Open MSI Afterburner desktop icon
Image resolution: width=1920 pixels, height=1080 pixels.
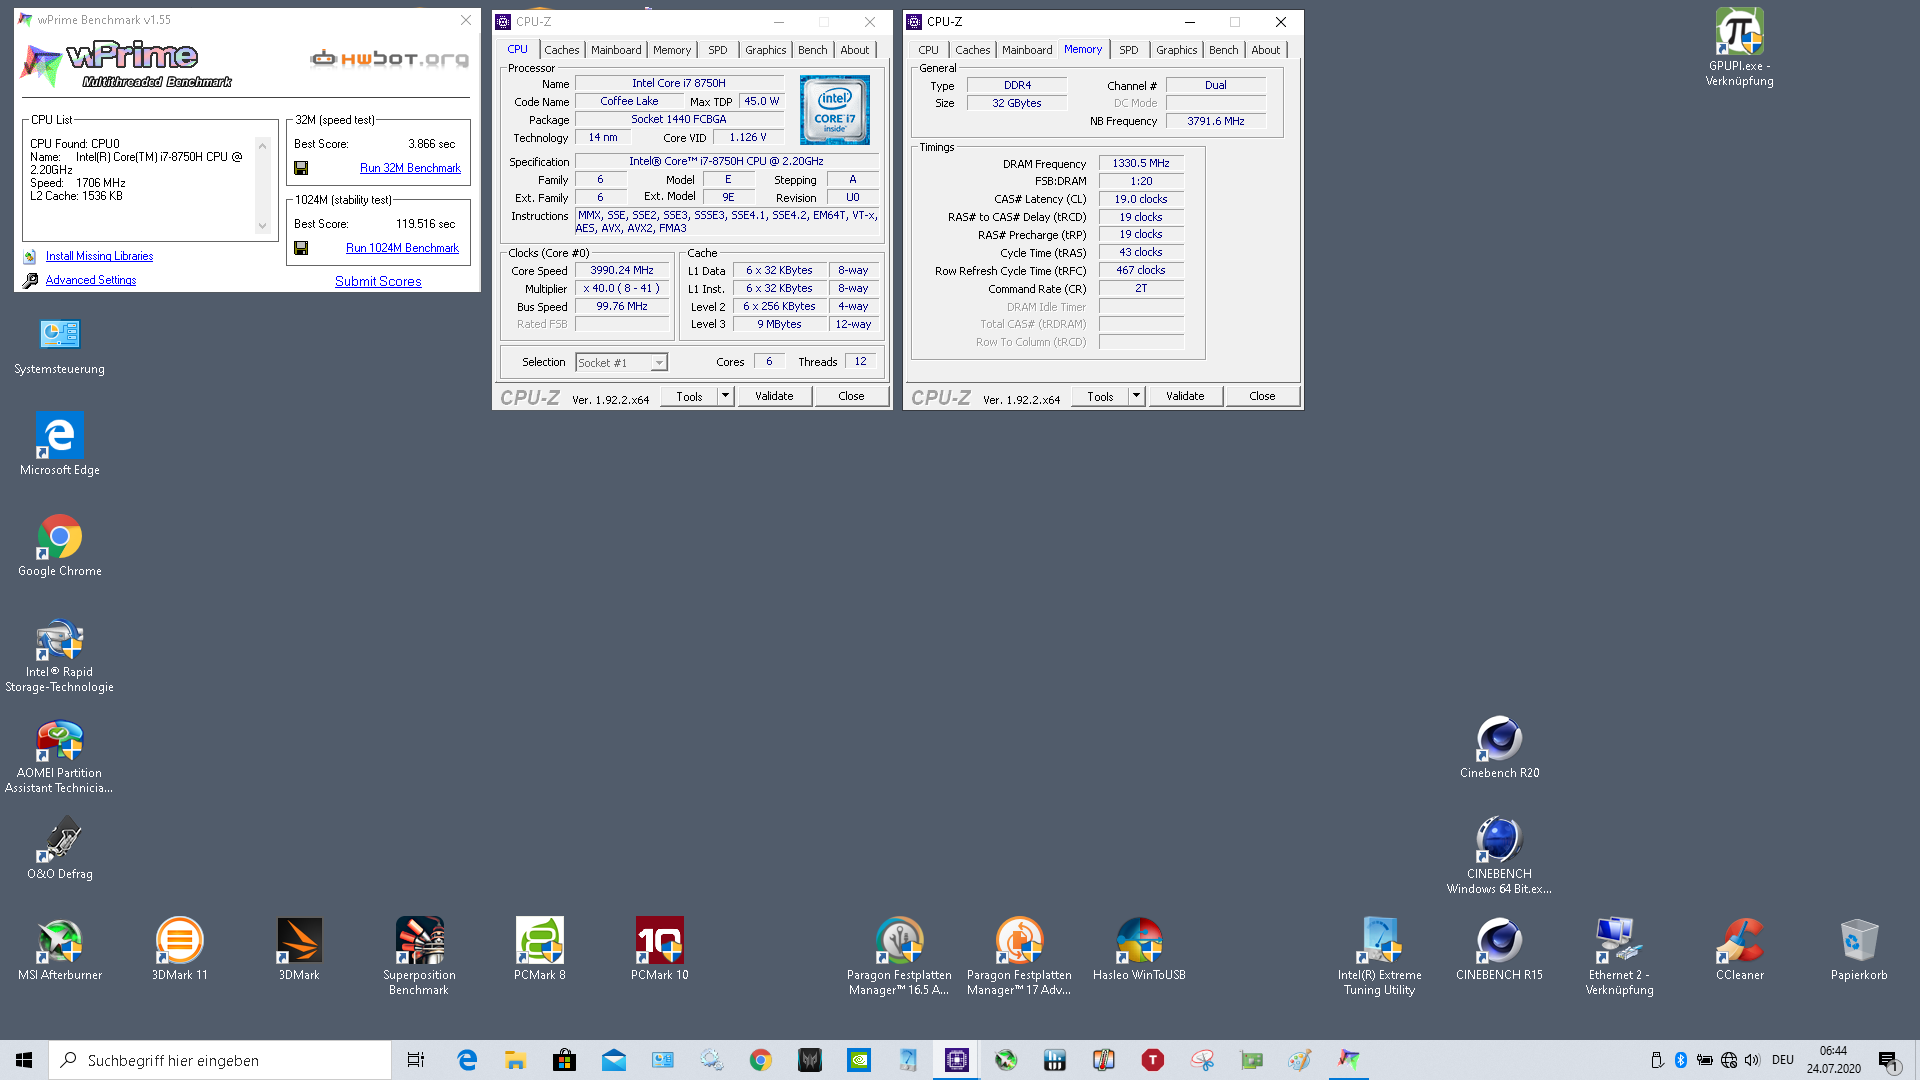pos(60,950)
